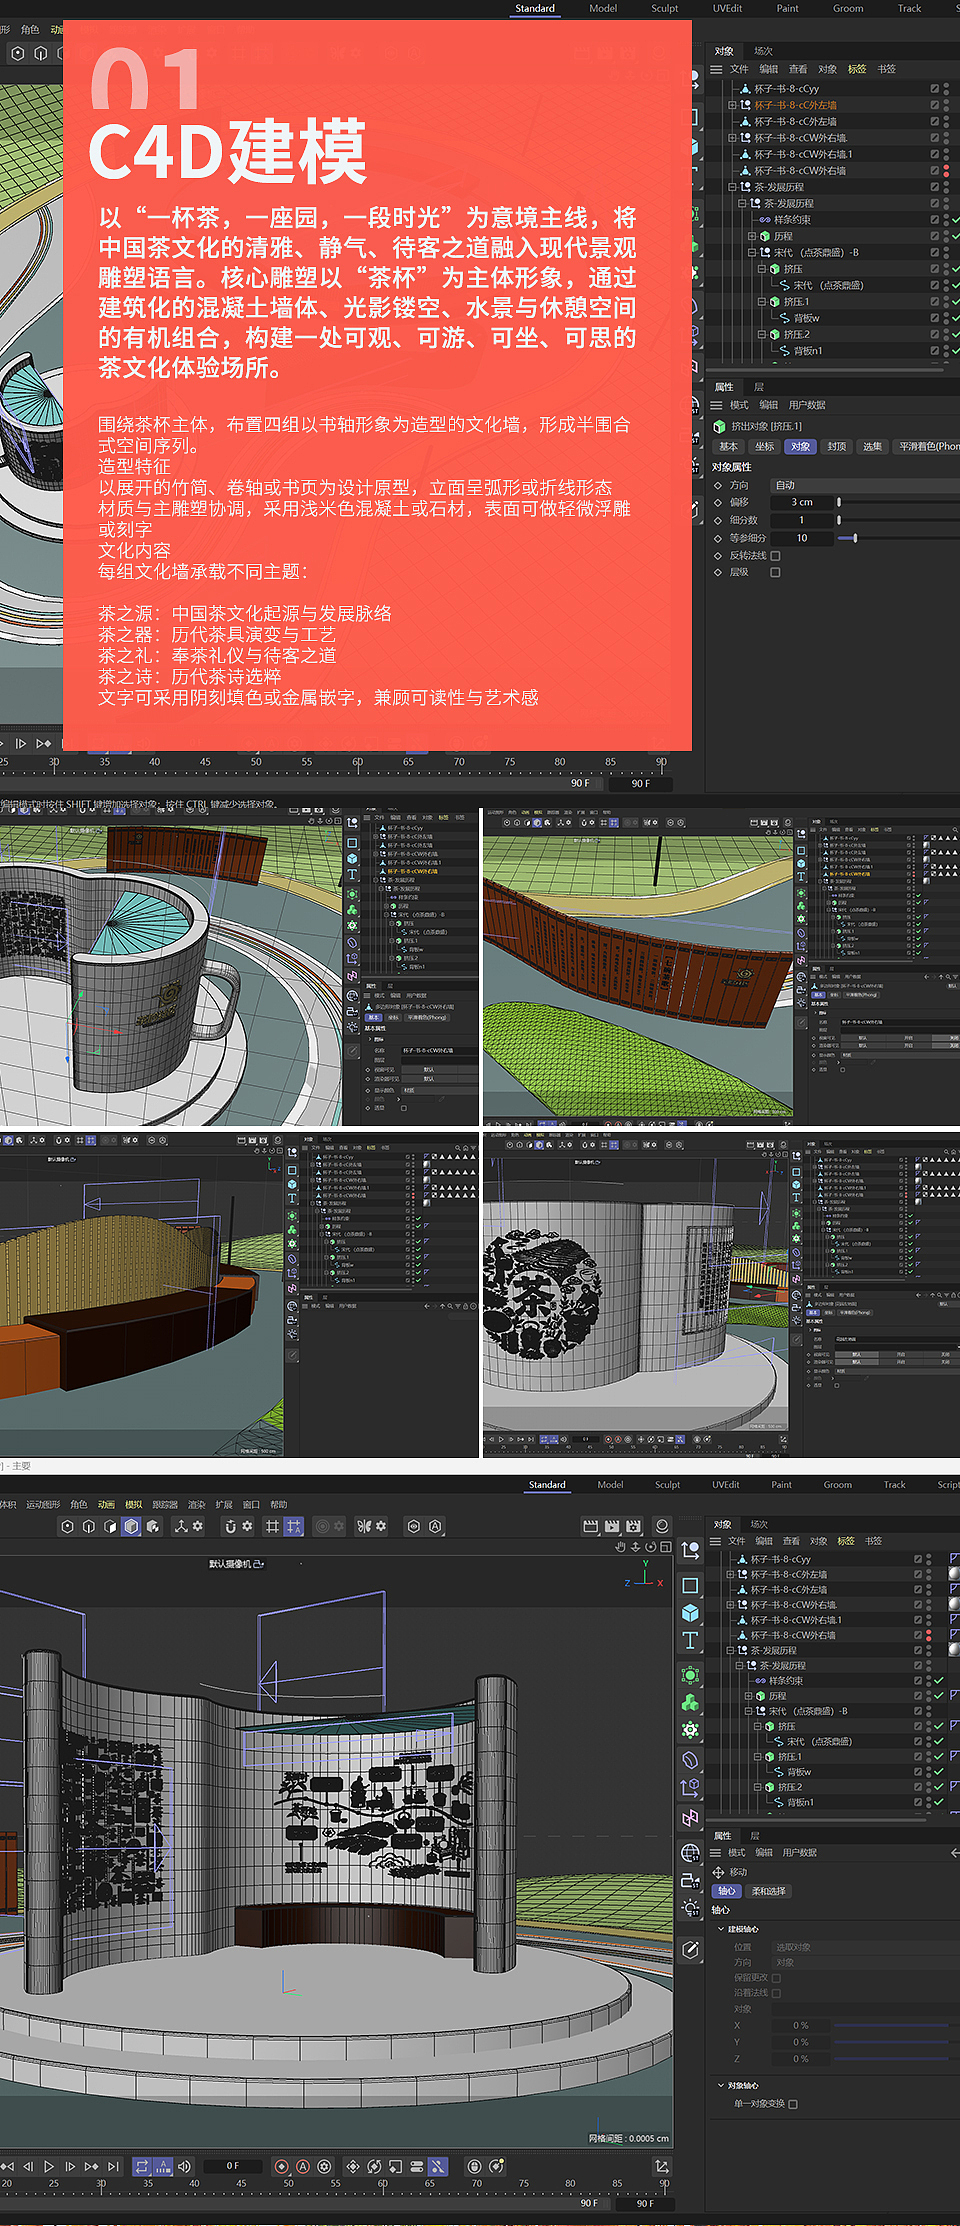960x2226 pixels.
Task: Open the 坐标 attribute tab
Action: 765,446
